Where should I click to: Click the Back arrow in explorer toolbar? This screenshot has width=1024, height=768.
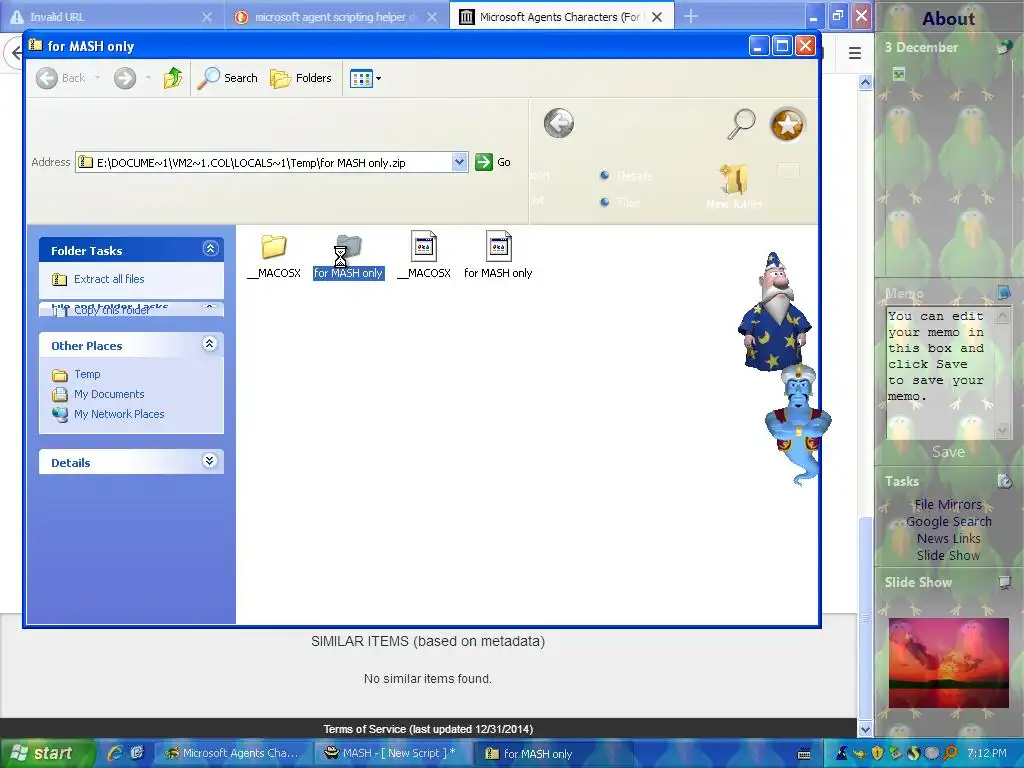(60, 78)
